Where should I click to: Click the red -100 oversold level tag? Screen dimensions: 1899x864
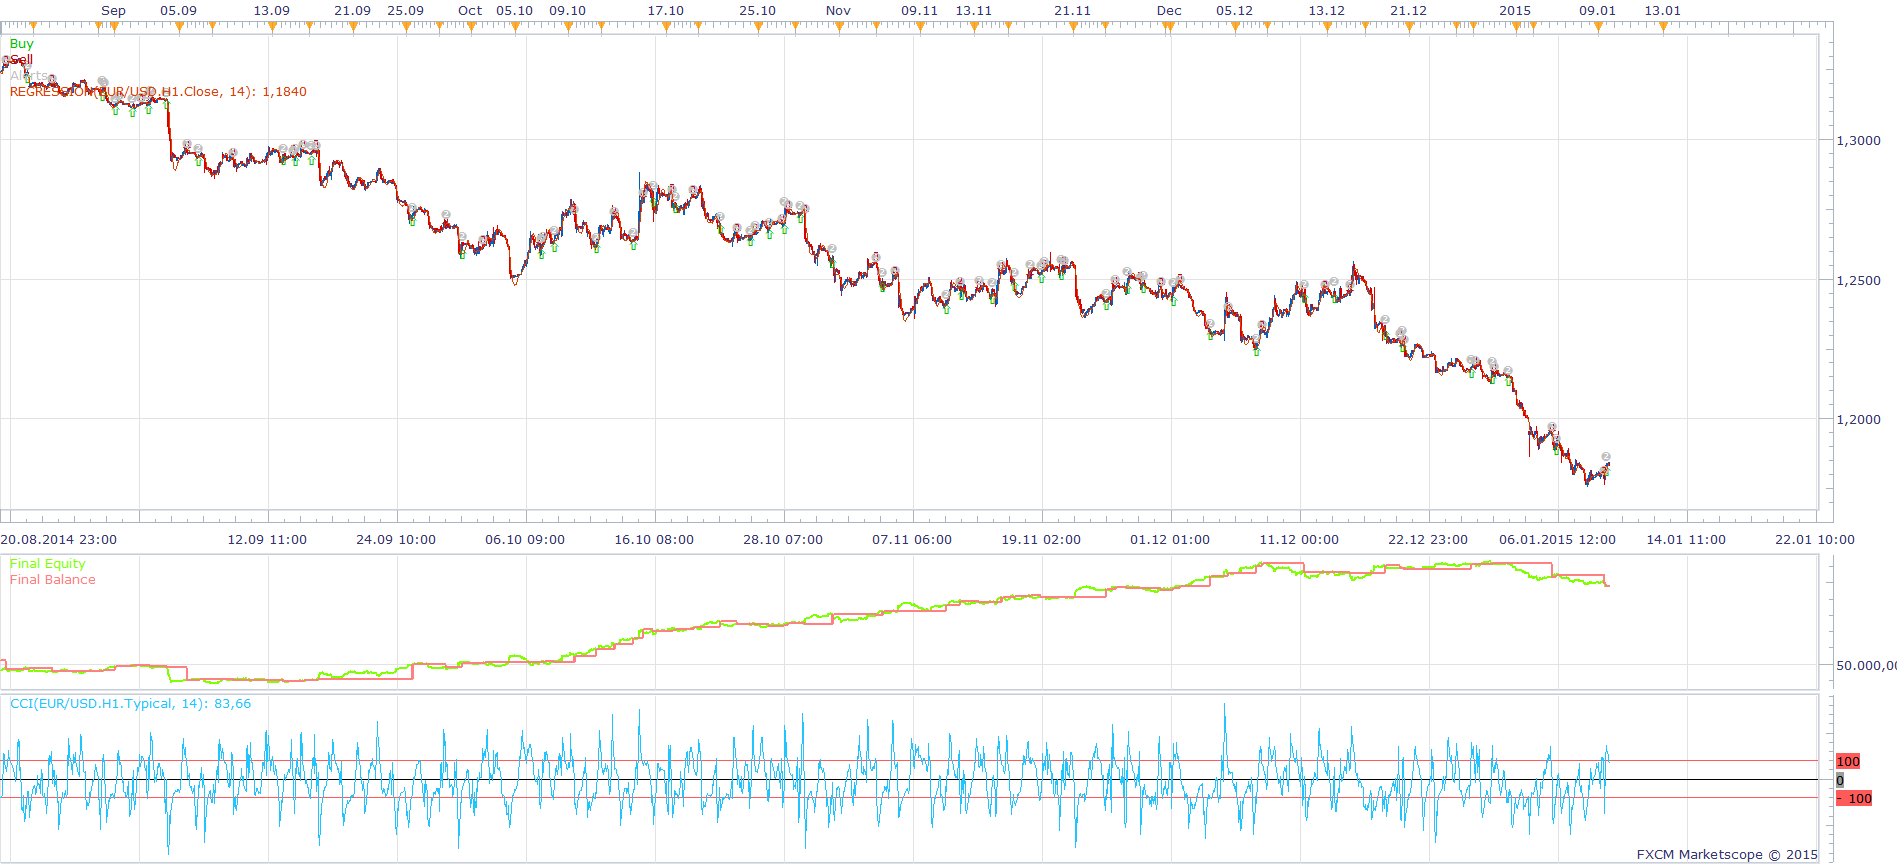click(1854, 798)
